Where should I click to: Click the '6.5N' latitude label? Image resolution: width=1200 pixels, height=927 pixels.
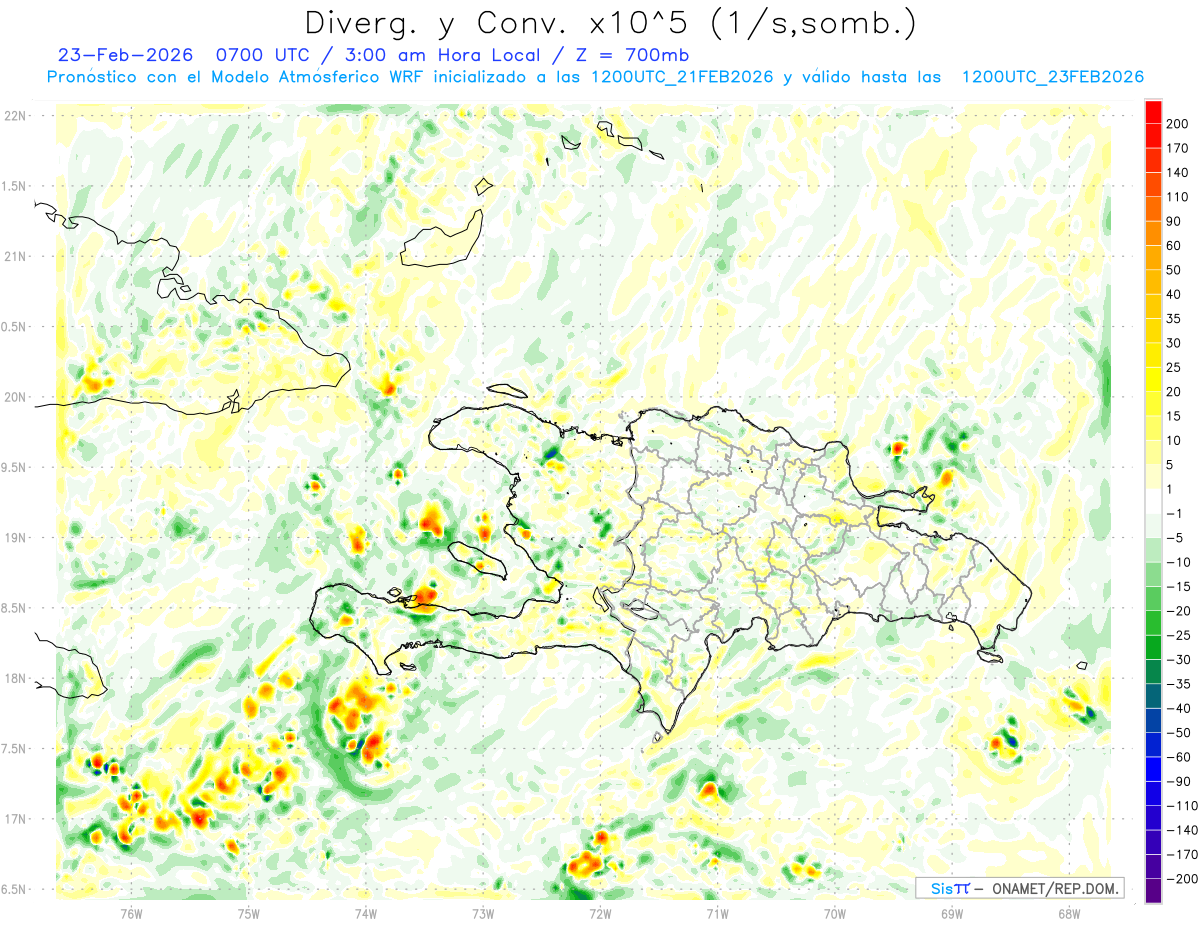pyautogui.click(x=14, y=890)
